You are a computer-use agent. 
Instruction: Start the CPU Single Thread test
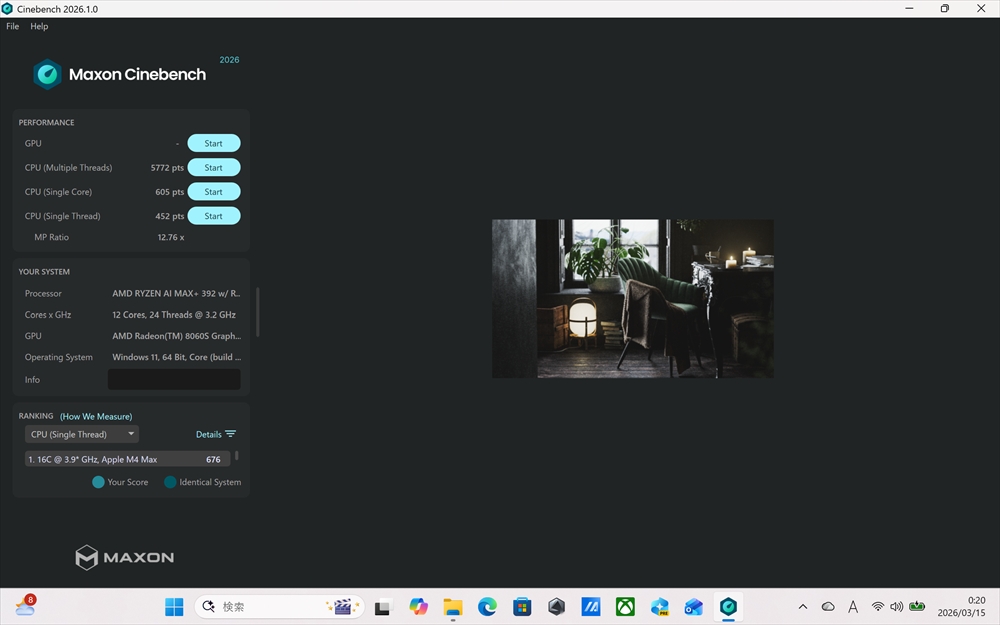pos(214,216)
